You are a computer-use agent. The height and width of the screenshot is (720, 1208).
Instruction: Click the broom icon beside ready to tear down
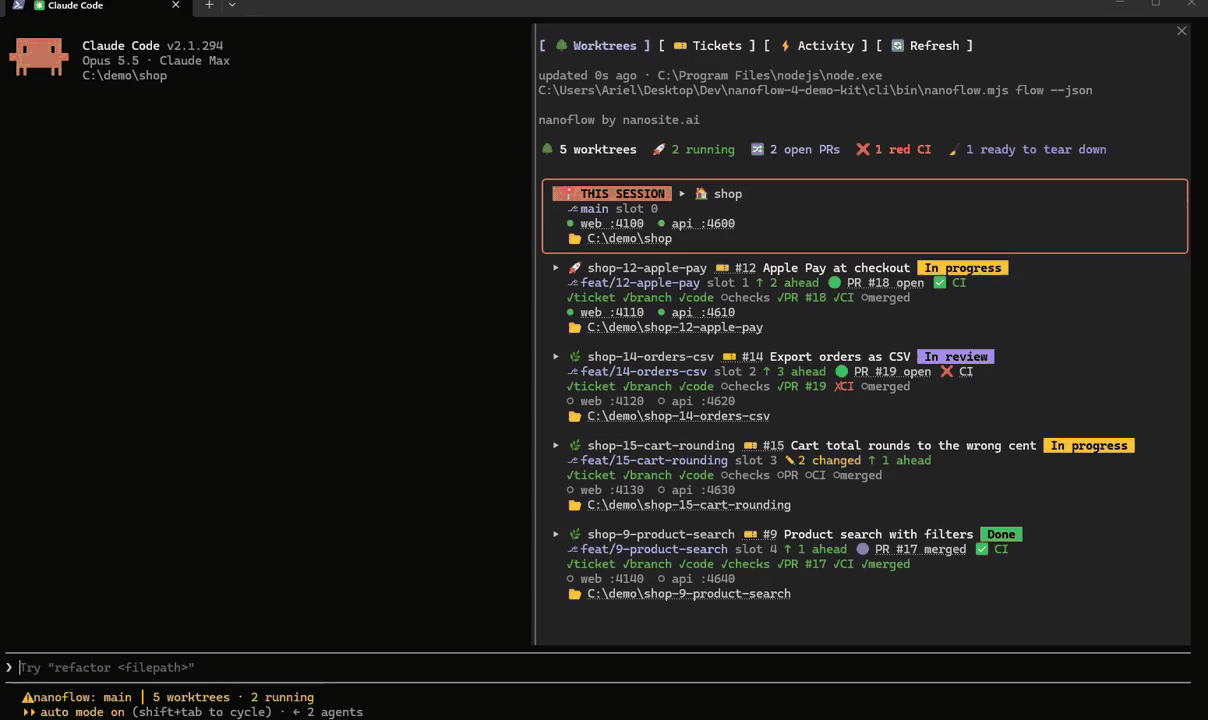coord(953,150)
